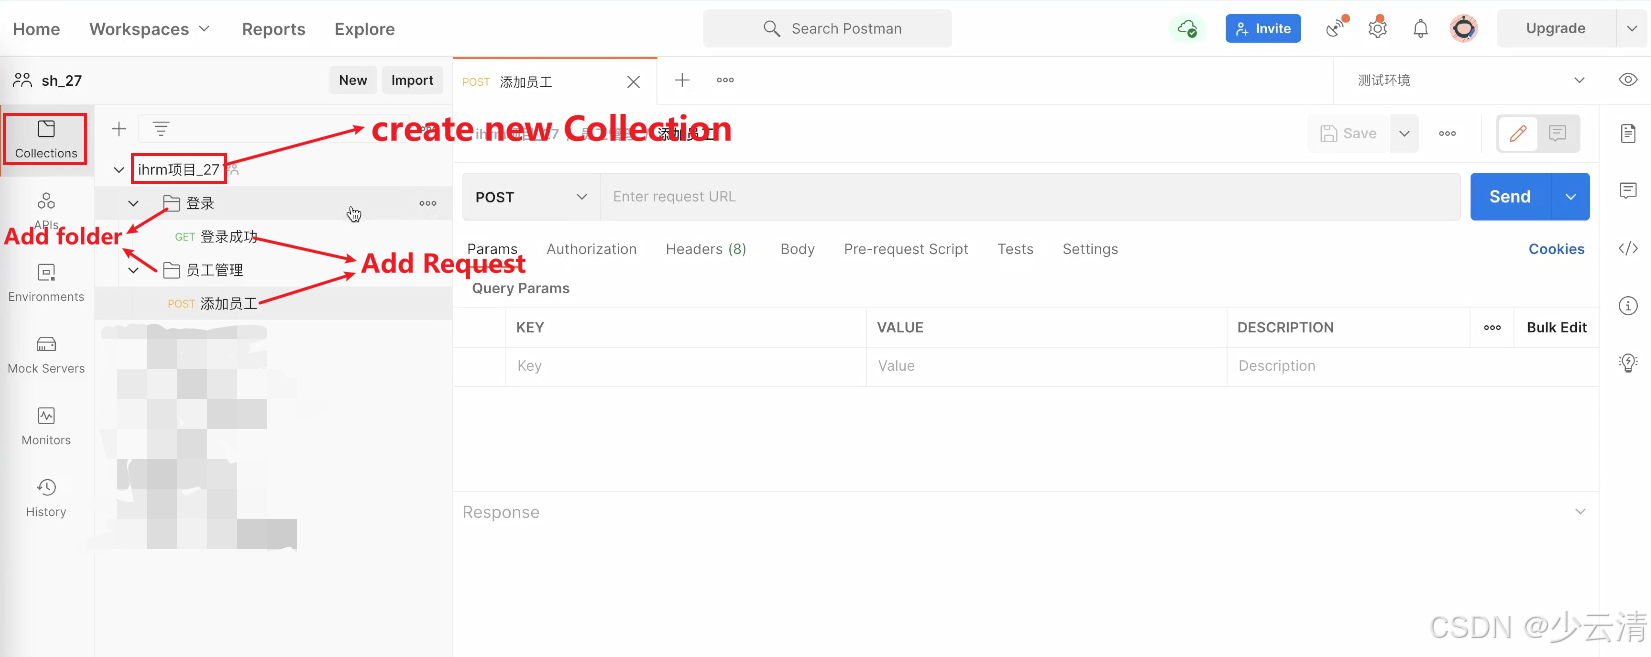Image resolution: width=1651 pixels, height=657 pixels.
Task: Switch to build mode pencil icon
Action: click(1518, 133)
